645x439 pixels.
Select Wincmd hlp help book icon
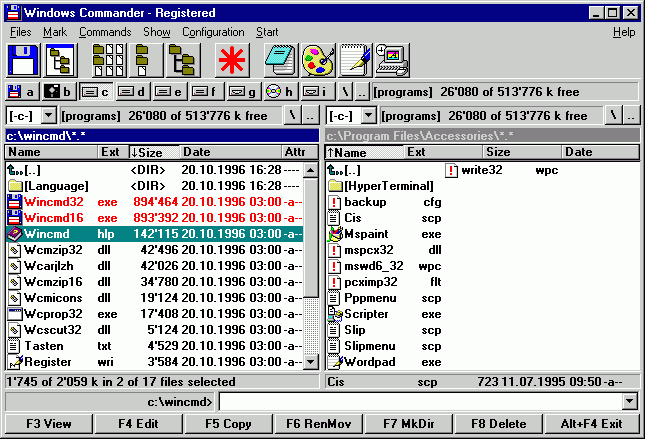pyautogui.click(x=14, y=234)
